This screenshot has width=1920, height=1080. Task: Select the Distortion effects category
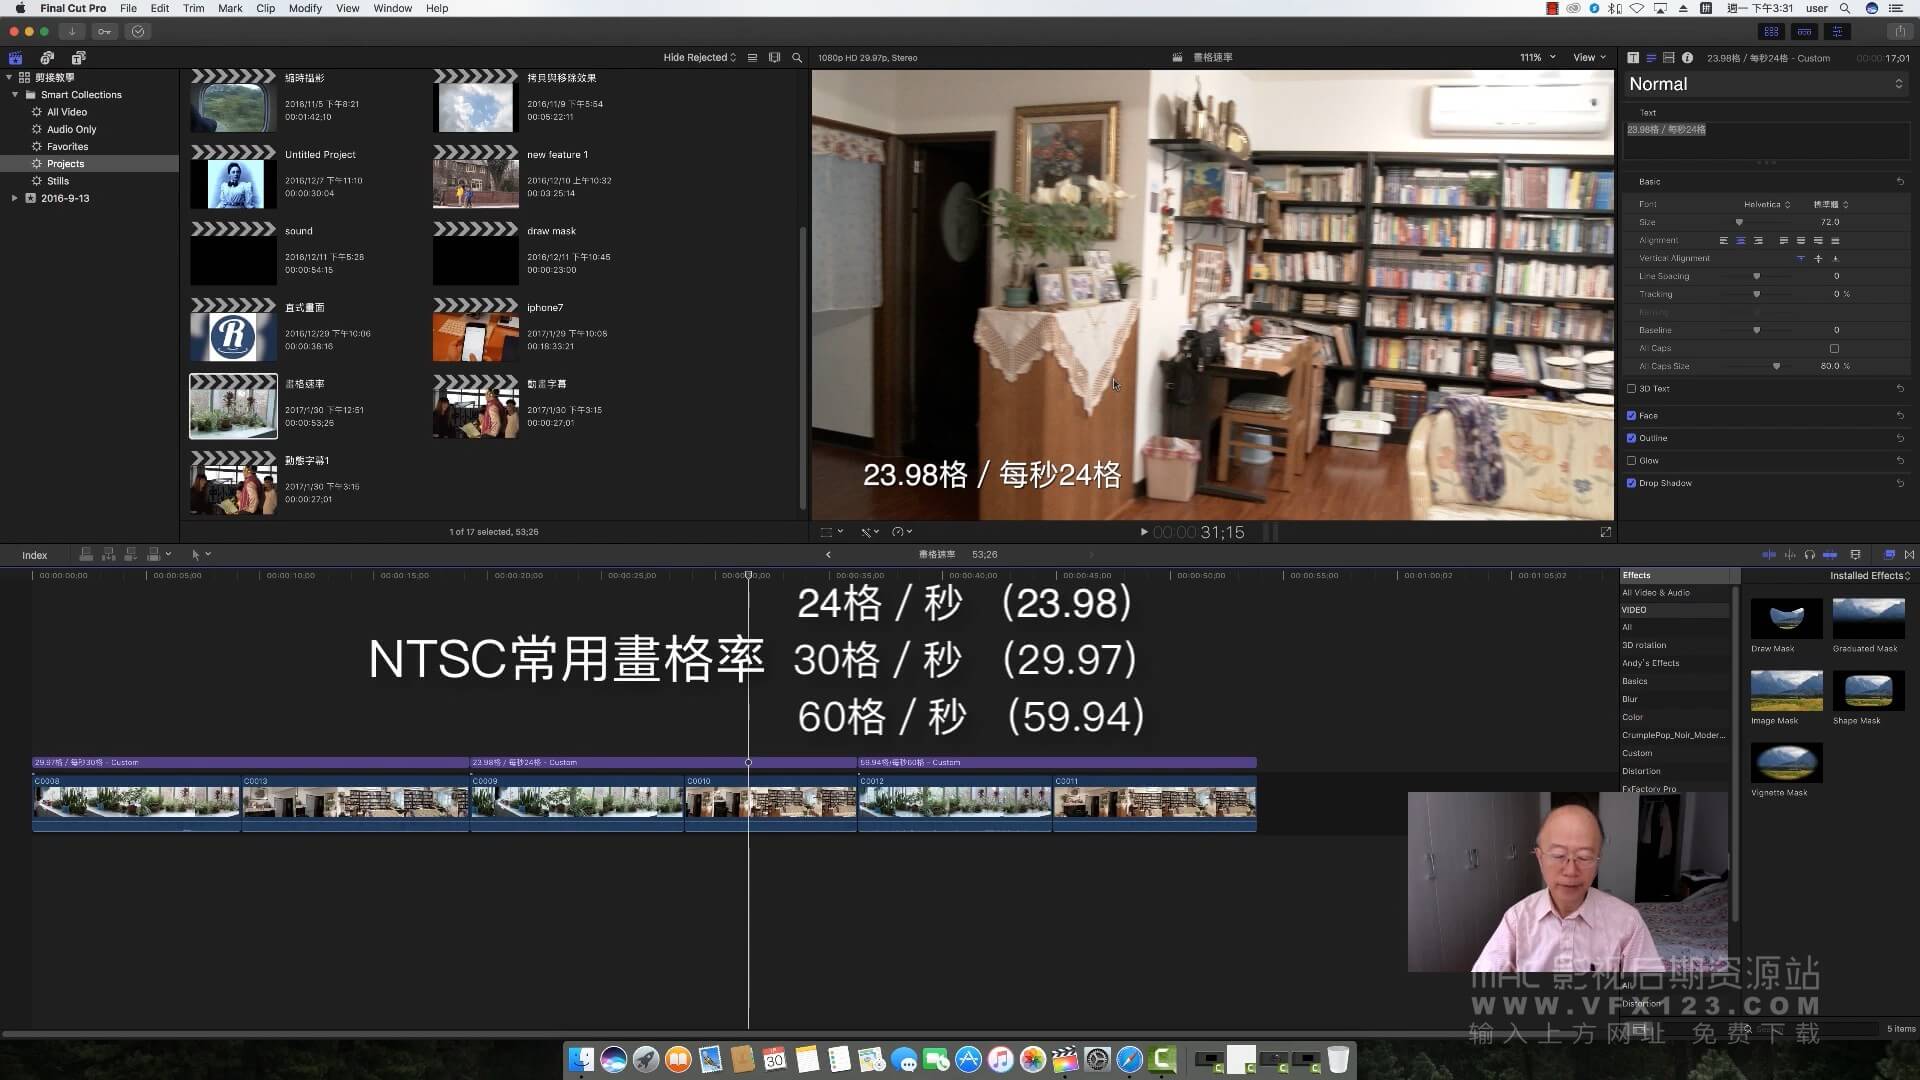1641,772
